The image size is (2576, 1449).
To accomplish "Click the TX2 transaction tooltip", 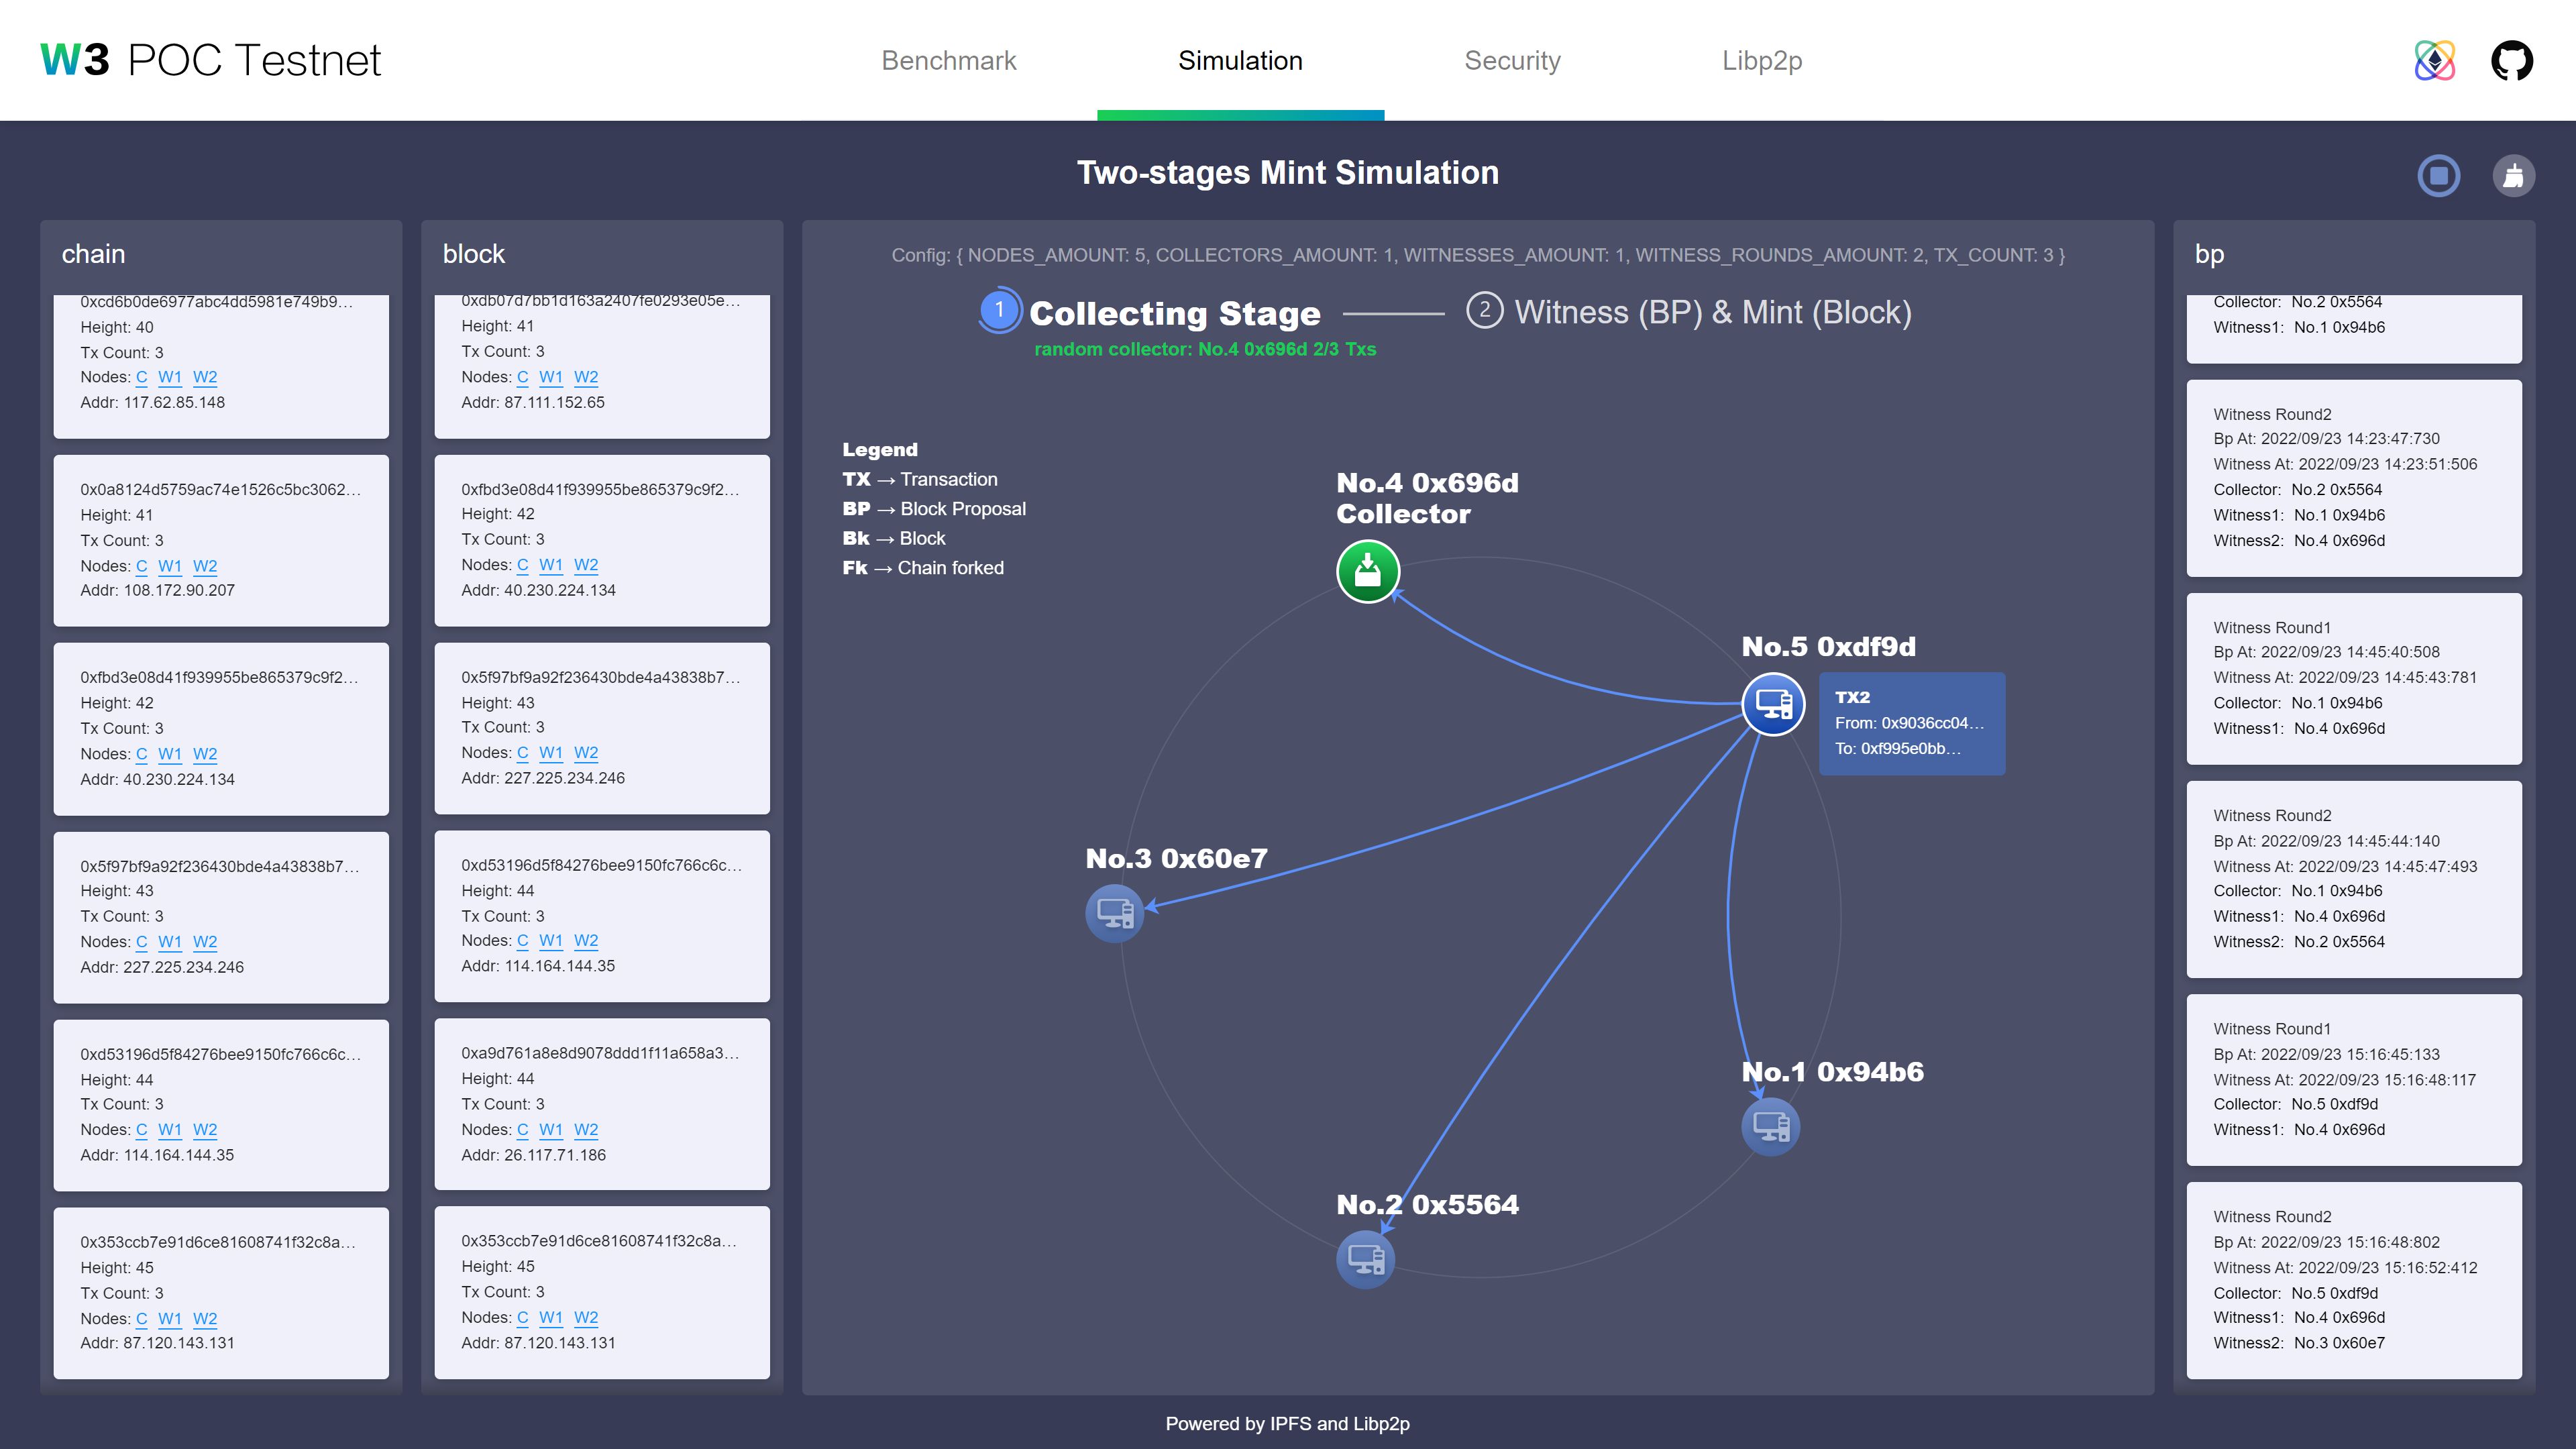I will click(x=1911, y=723).
